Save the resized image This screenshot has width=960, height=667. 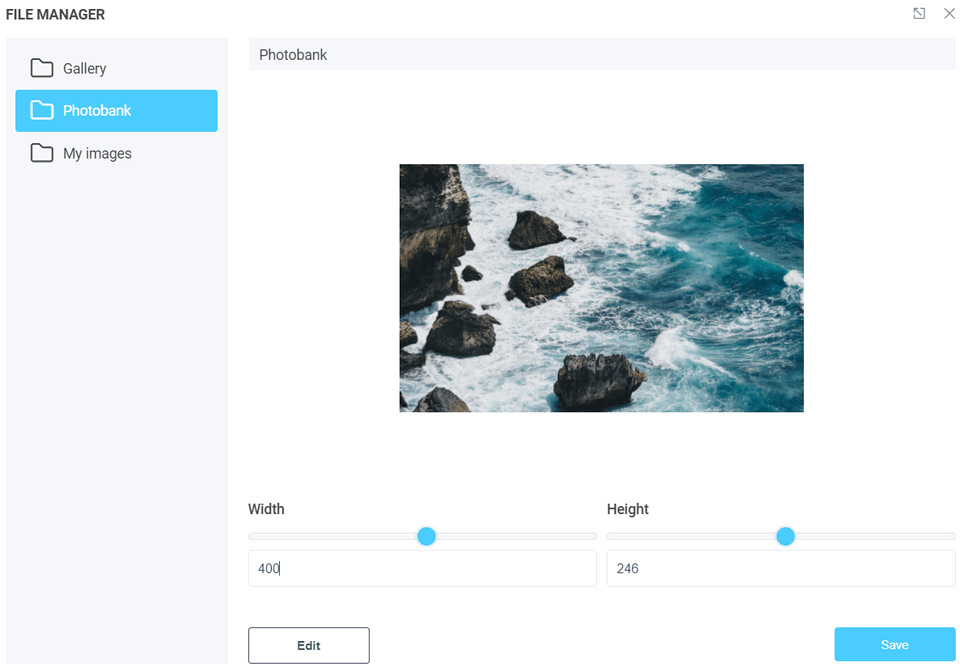coord(894,645)
